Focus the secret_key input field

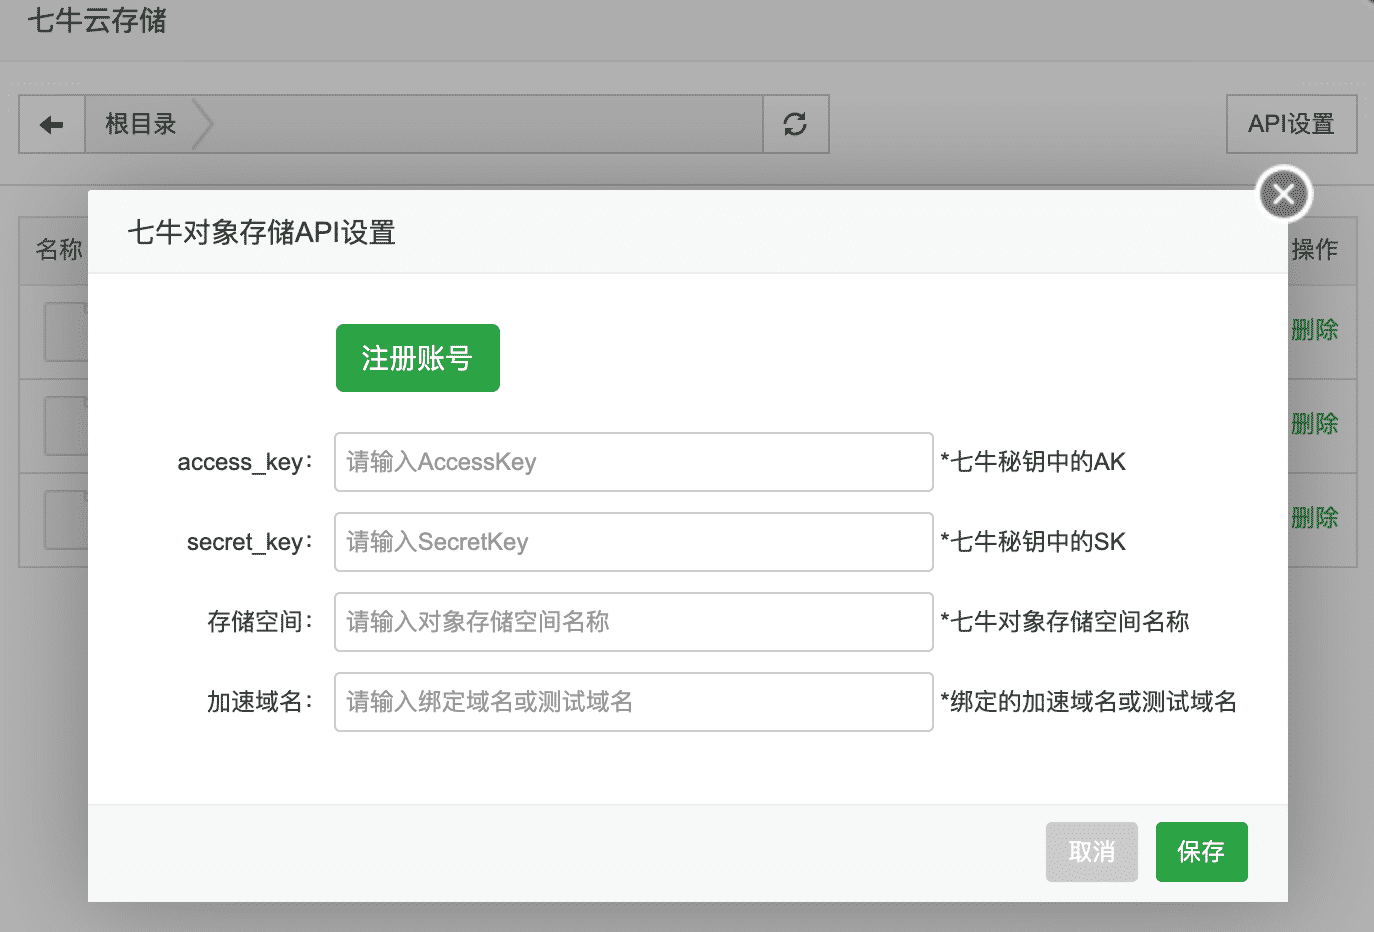click(x=634, y=542)
